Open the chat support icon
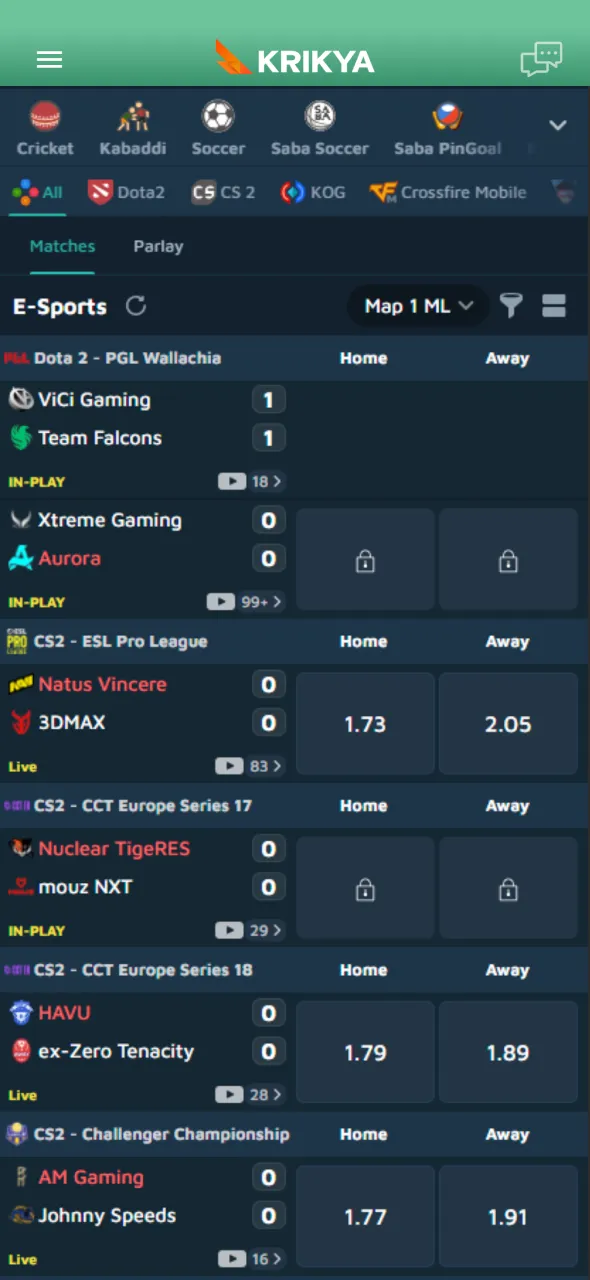Screen dimensions: 590x1280 pos(541,59)
